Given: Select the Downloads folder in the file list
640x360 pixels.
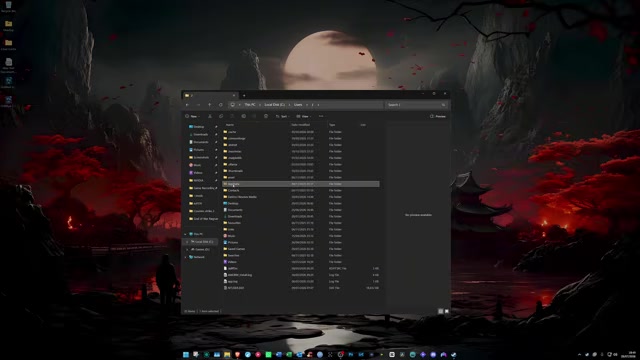Looking at the screenshot, I should pyautogui.click(x=301, y=216).
